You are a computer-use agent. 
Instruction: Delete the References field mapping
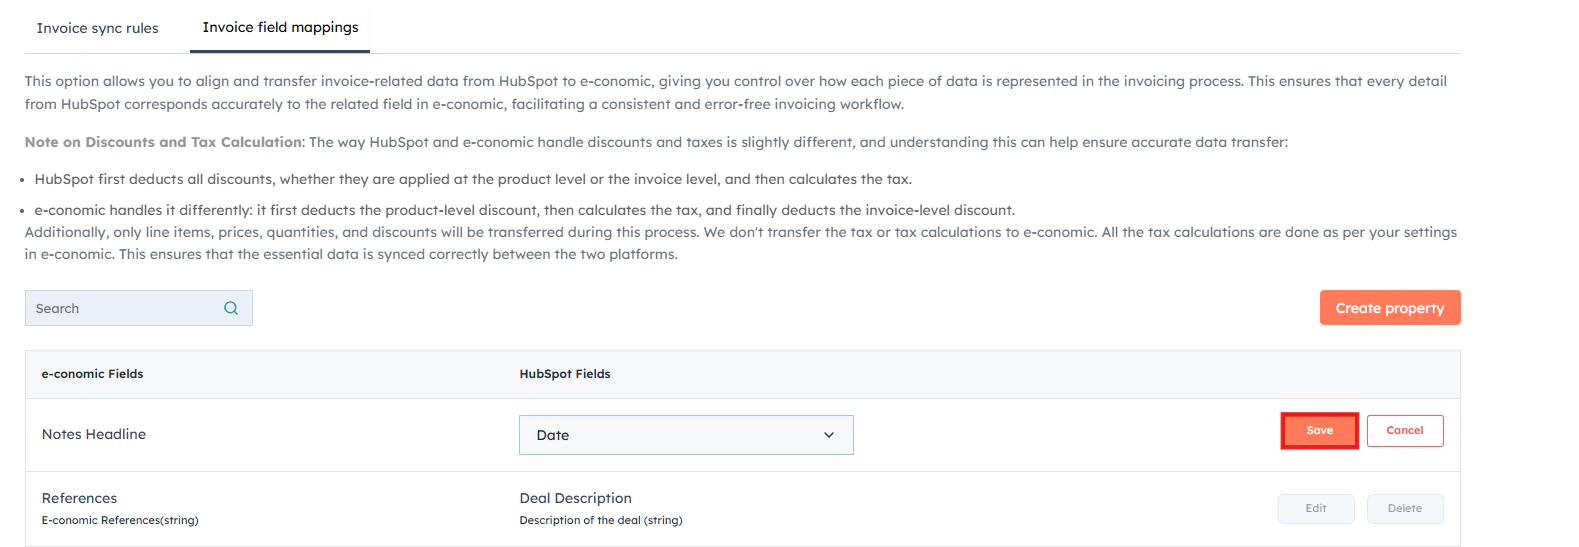point(1404,509)
